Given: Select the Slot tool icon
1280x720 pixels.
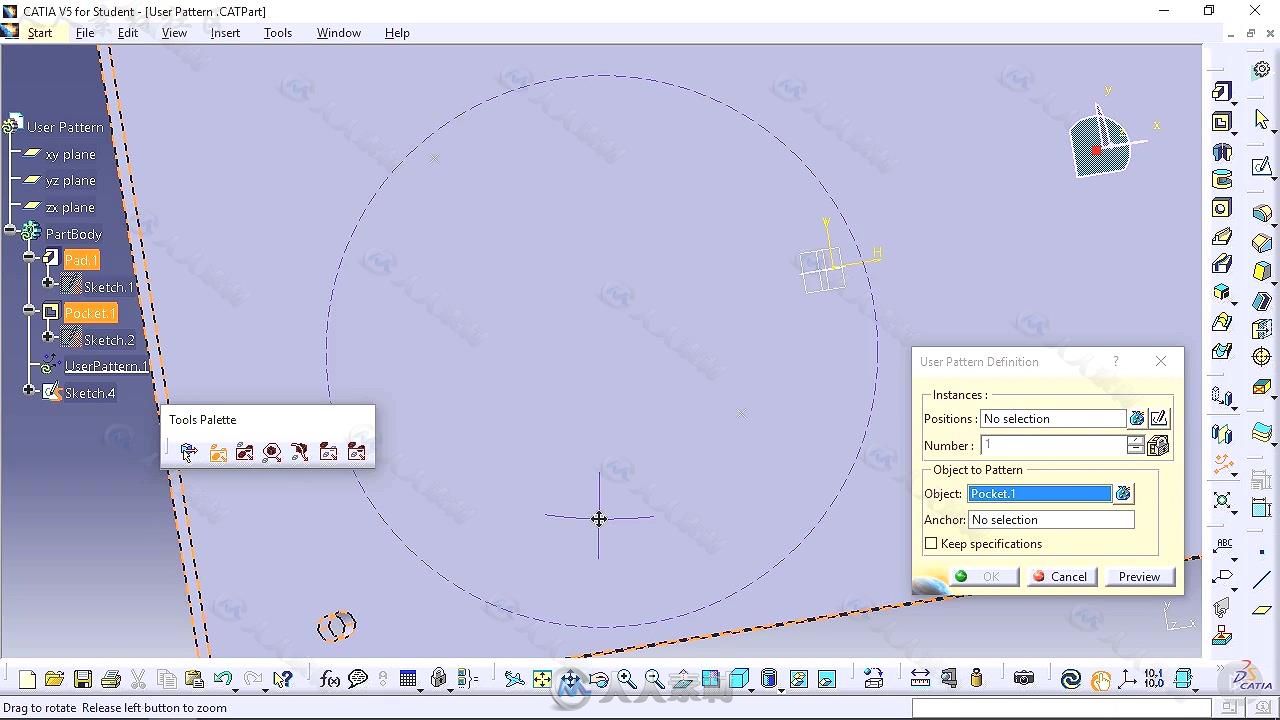Looking at the screenshot, I should [x=1221, y=264].
